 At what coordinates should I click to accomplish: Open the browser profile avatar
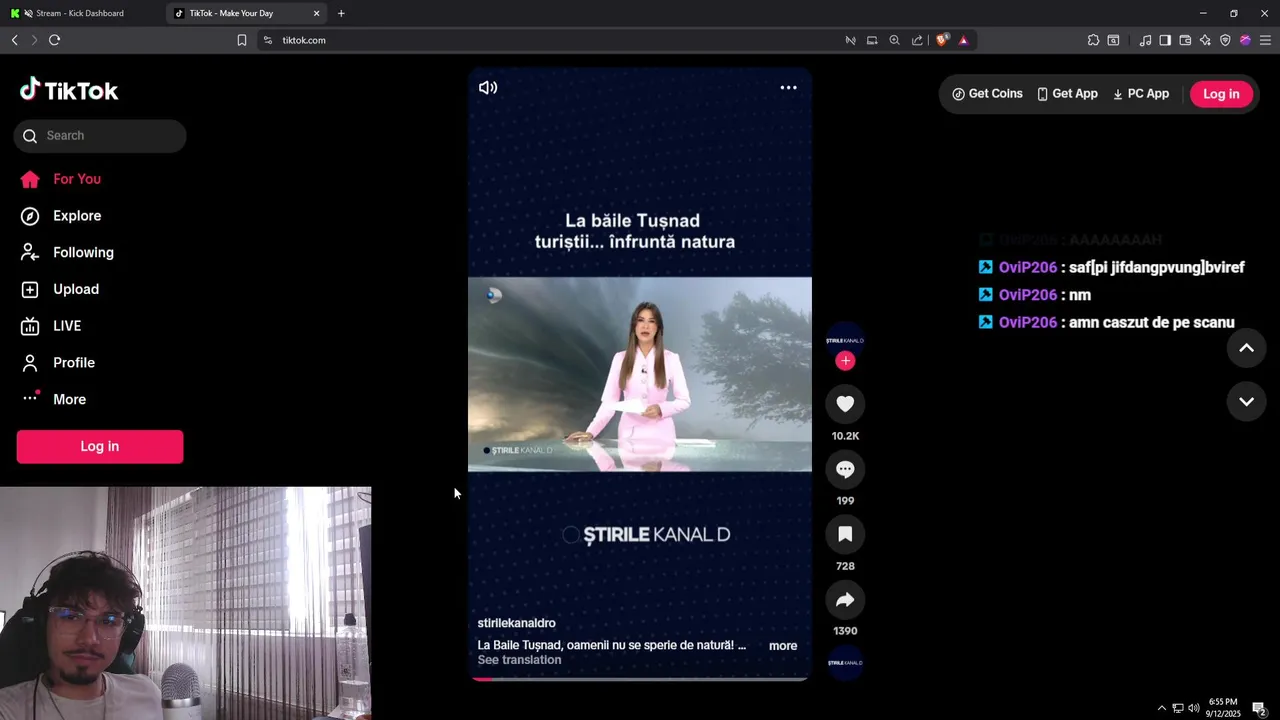coord(1245,40)
